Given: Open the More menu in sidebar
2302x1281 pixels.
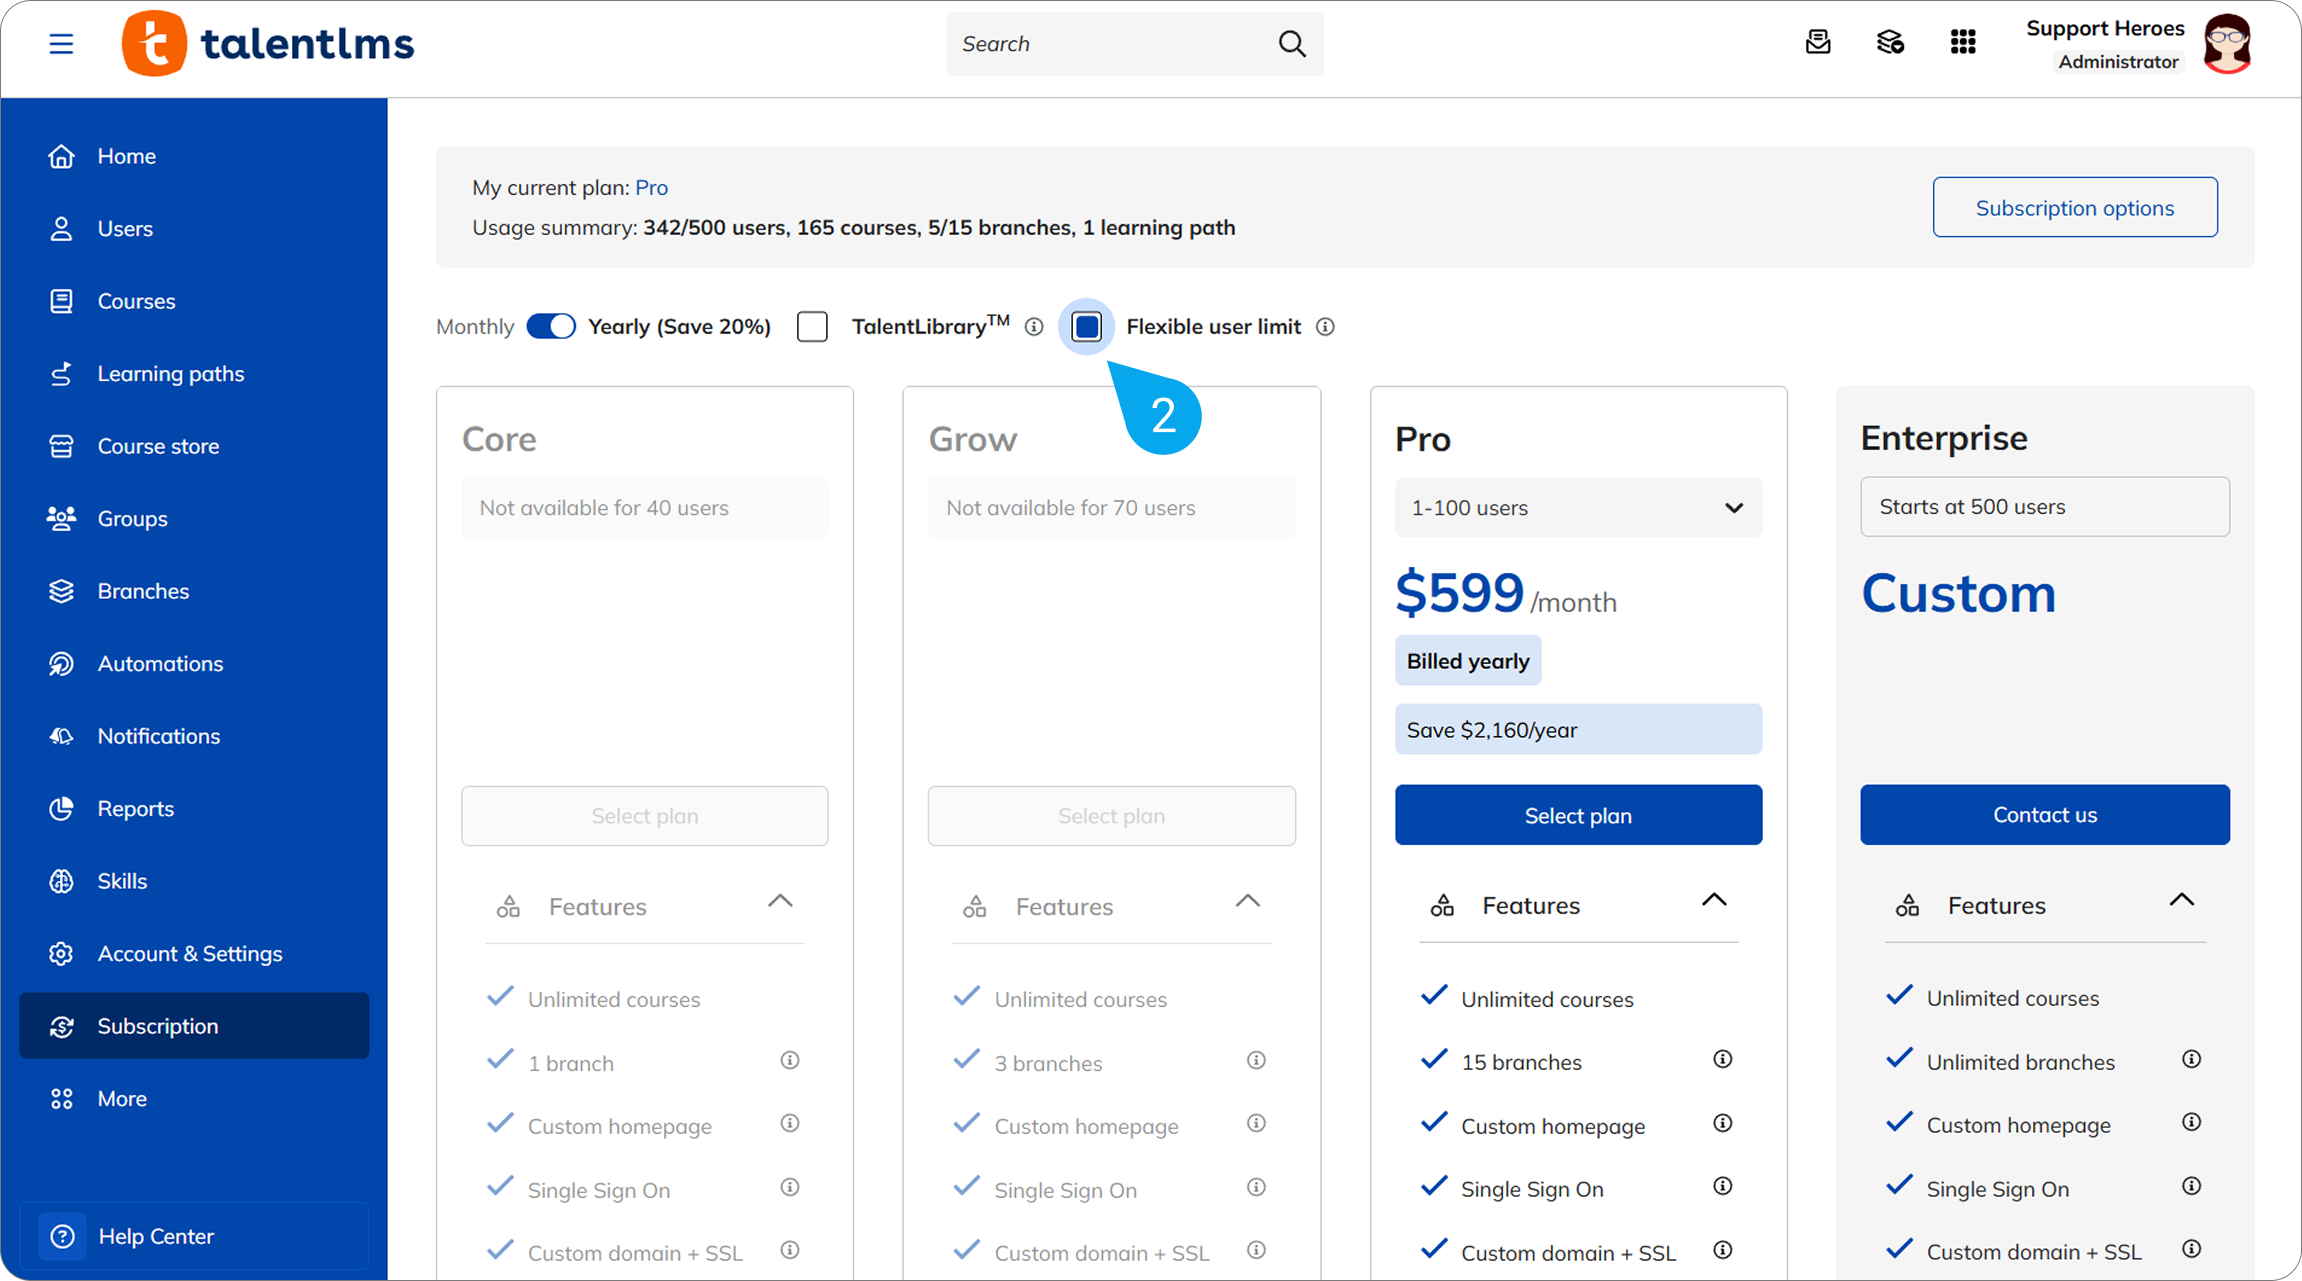Looking at the screenshot, I should [194, 1099].
